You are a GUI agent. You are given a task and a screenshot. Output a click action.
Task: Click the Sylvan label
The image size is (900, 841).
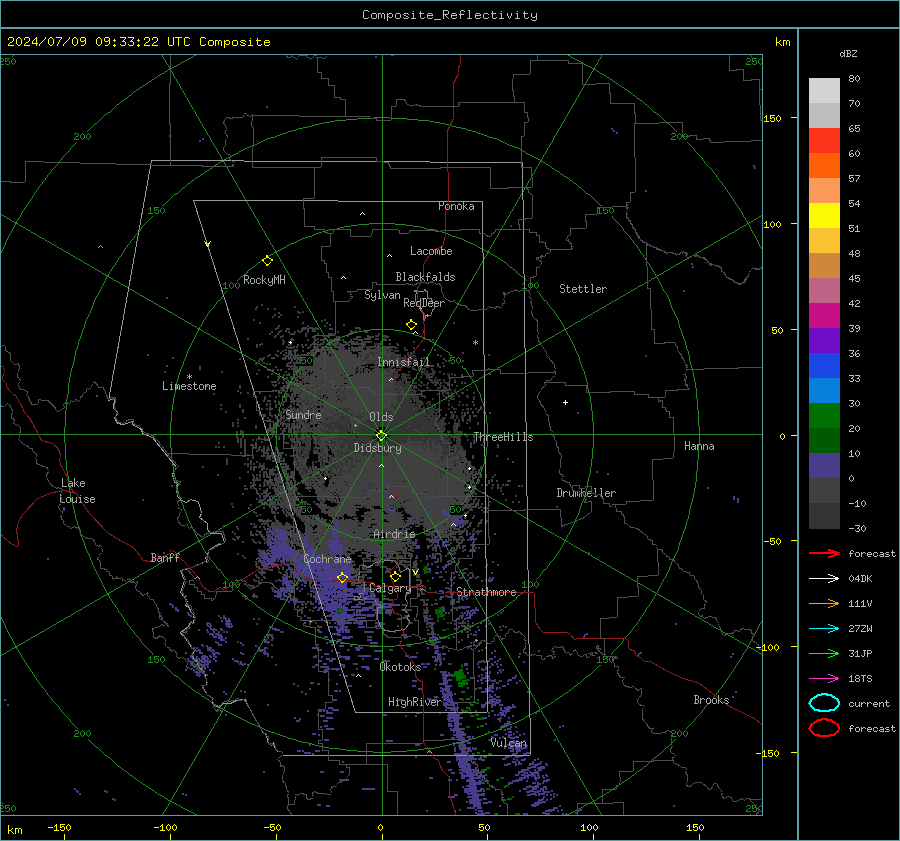(382, 295)
